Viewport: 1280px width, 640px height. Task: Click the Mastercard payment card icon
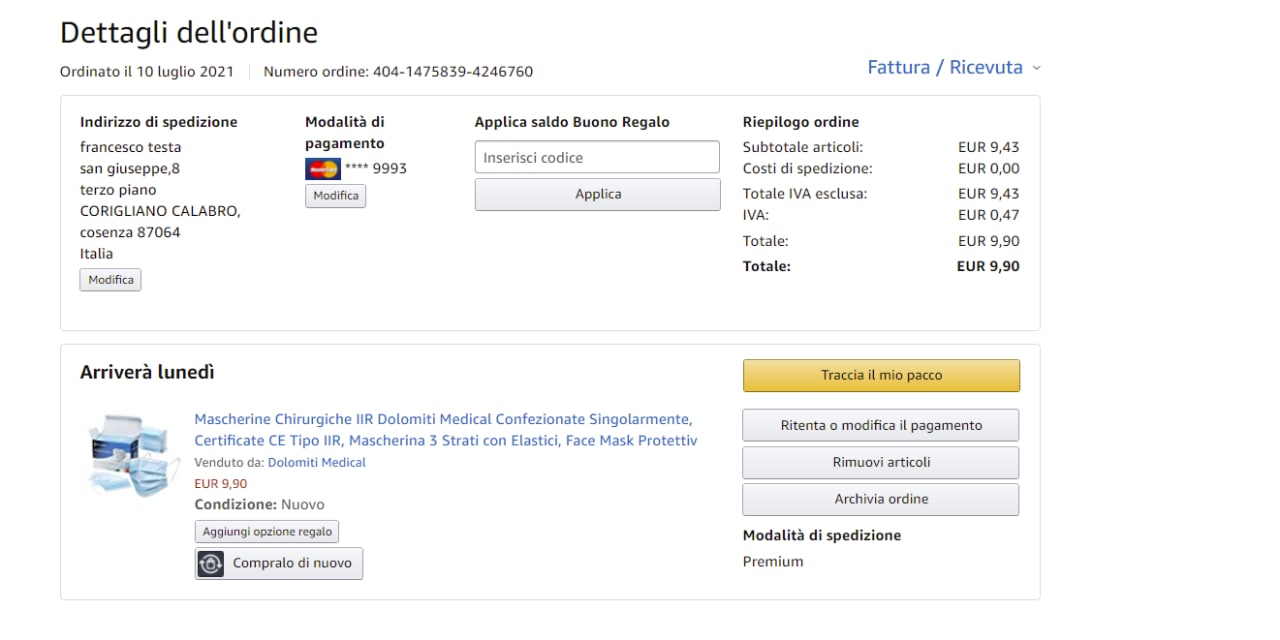point(322,169)
